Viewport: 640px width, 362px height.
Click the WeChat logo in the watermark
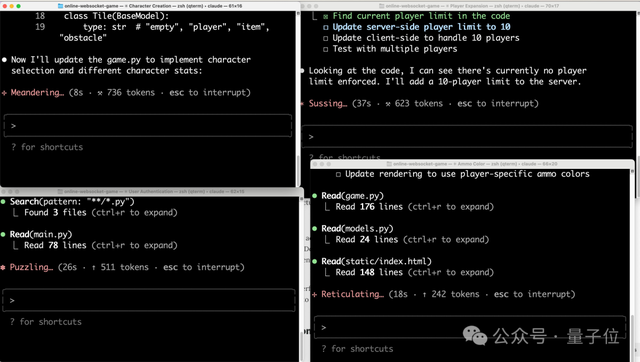[475, 335]
